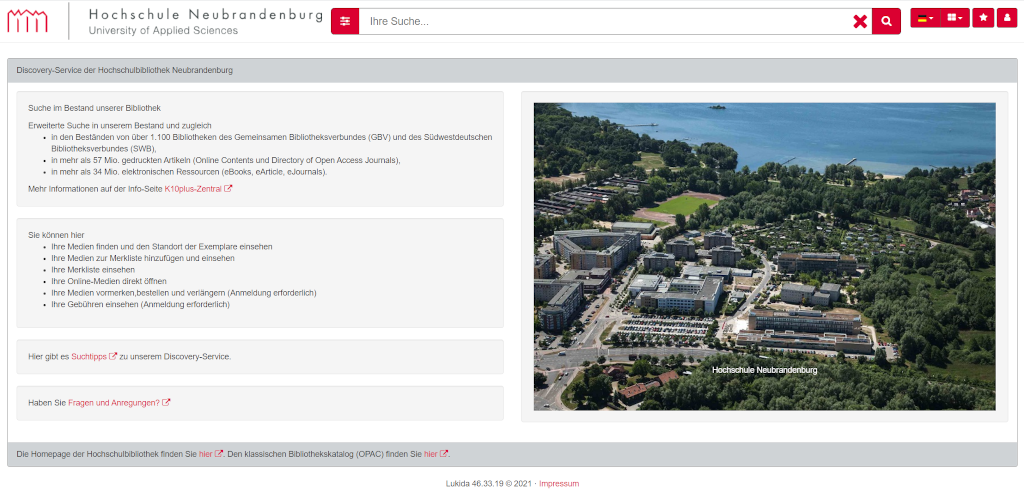Open the star bookmarks list icon
The height and width of the screenshot is (492, 1024).
coord(983,18)
